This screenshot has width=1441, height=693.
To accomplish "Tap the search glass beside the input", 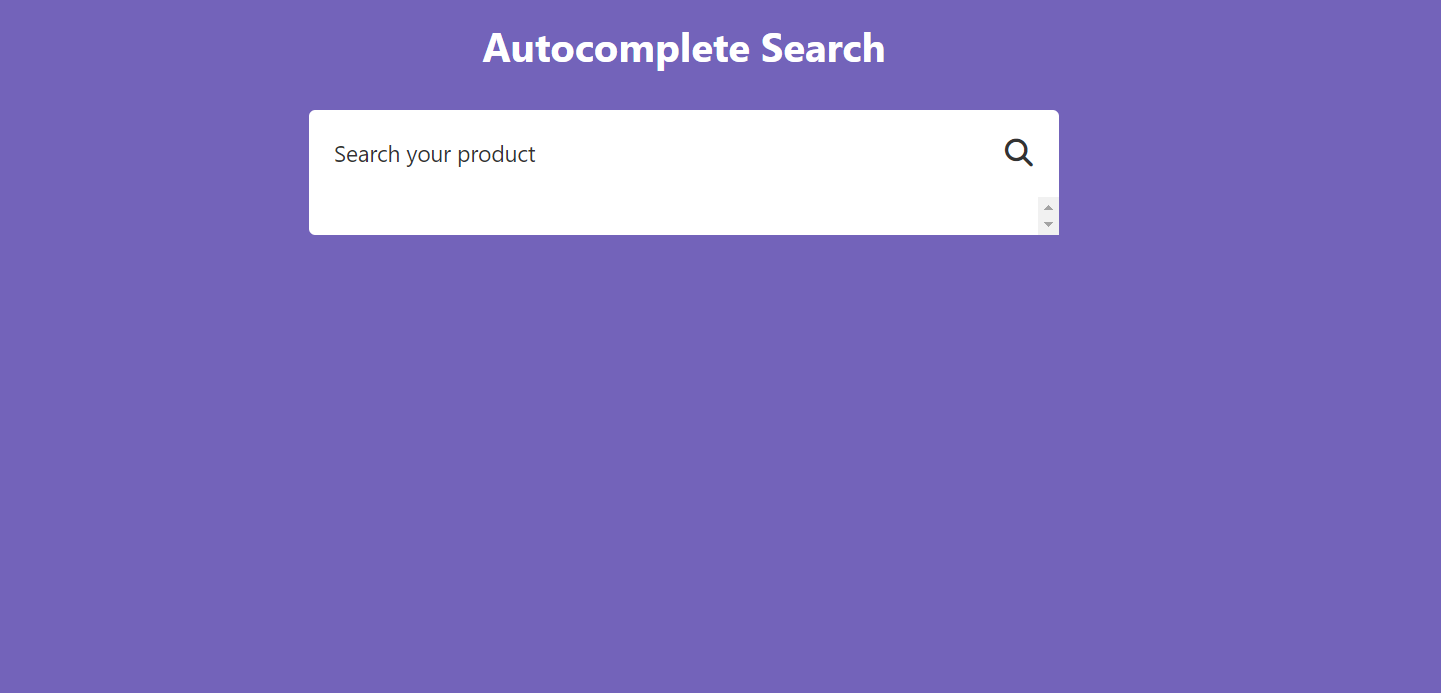I will (1018, 153).
